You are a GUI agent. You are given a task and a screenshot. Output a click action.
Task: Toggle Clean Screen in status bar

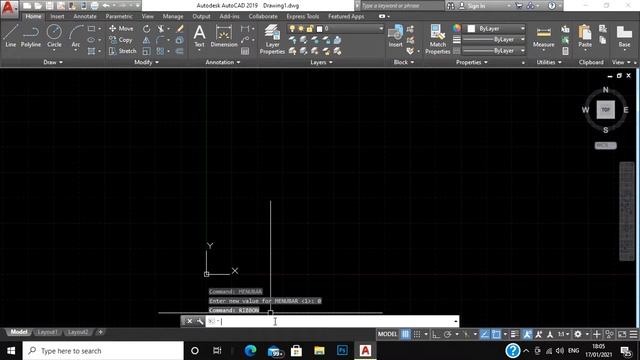click(x=622, y=334)
